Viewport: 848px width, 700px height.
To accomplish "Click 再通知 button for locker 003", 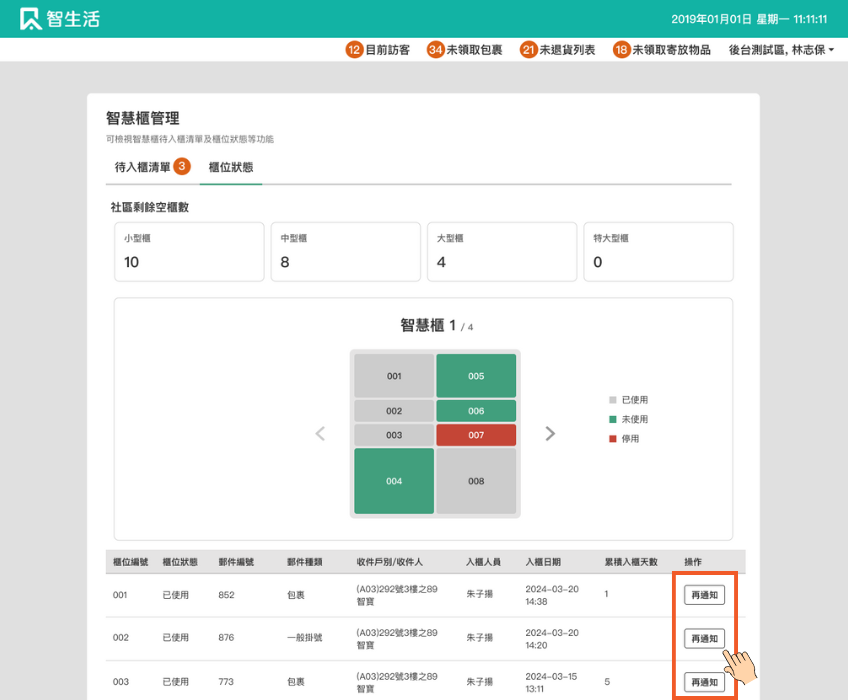I will click(704, 682).
